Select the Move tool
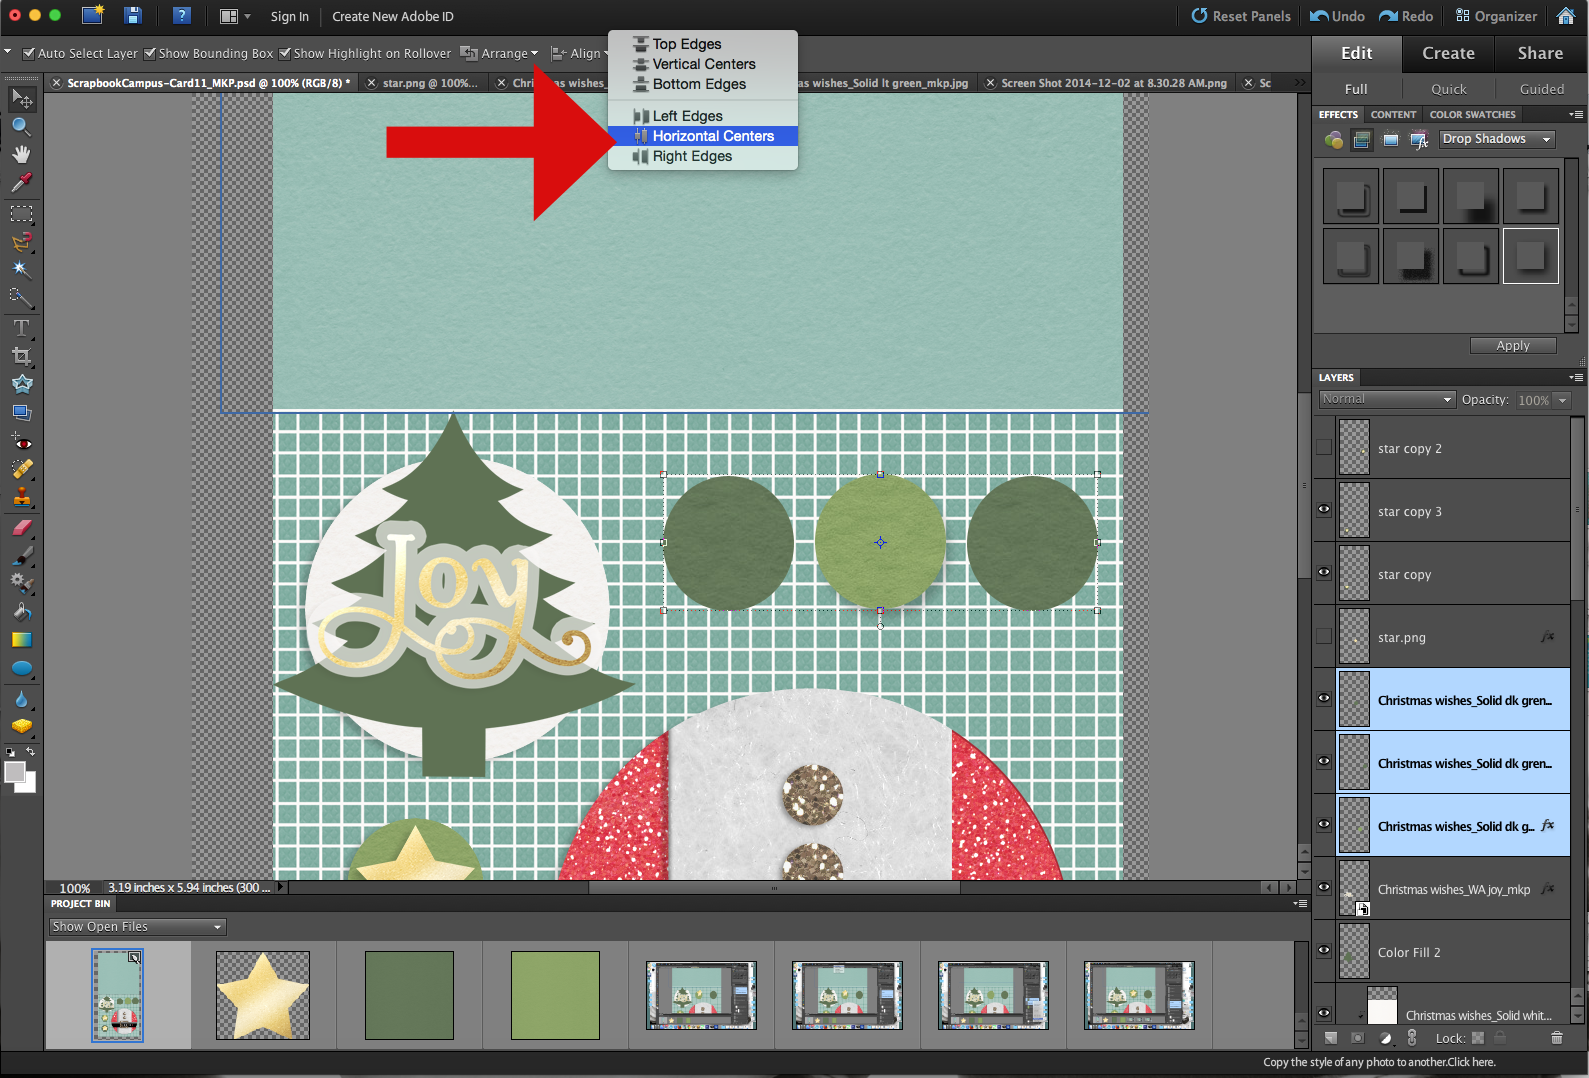Viewport: 1589px width, 1078px height. pos(21,98)
